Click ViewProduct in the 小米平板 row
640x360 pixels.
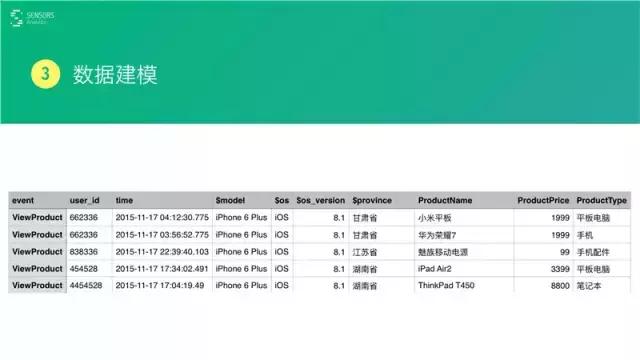(37, 218)
